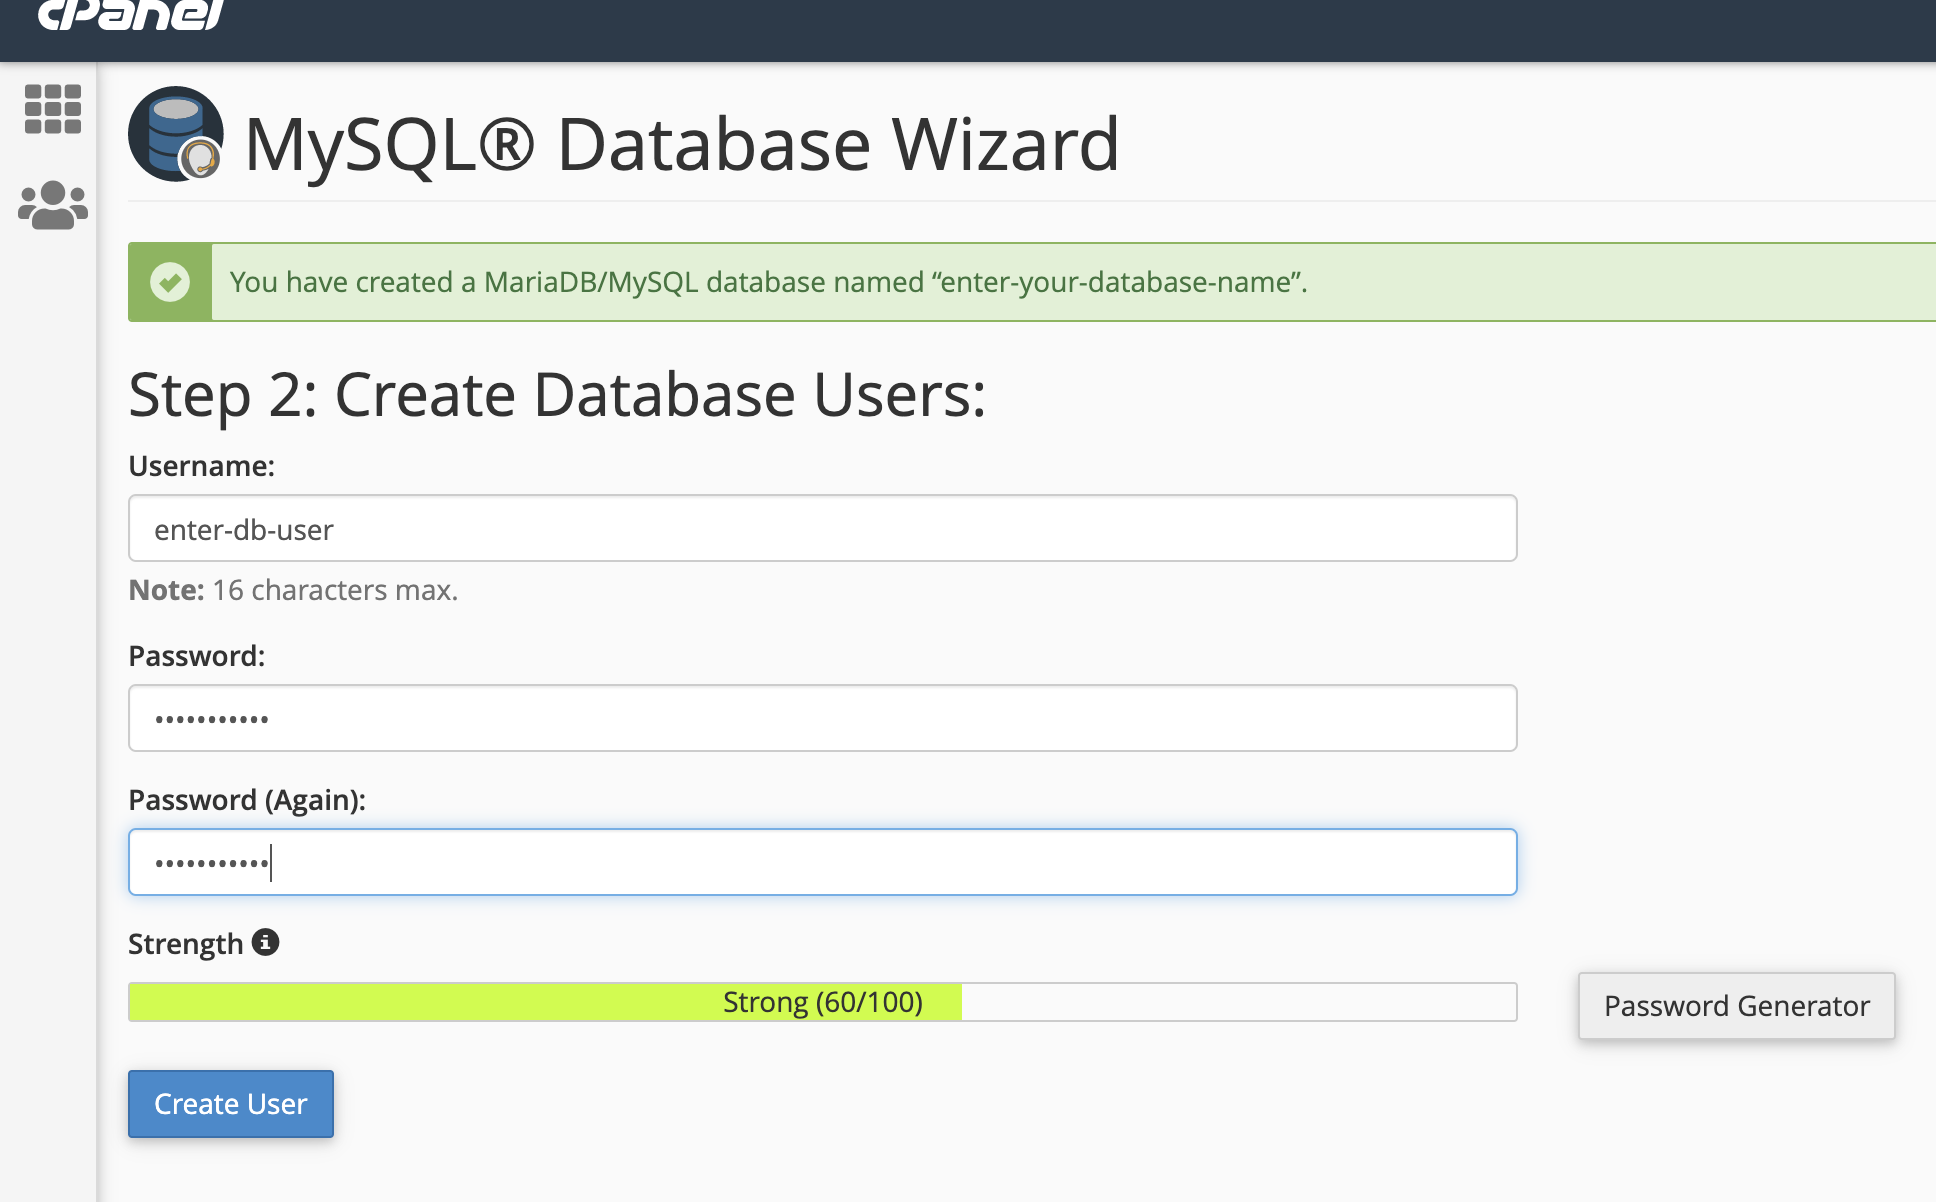Image resolution: width=1936 pixels, height=1202 pixels.
Task: Click the MySQL Database Wizard database icon
Action: pyautogui.click(x=175, y=134)
